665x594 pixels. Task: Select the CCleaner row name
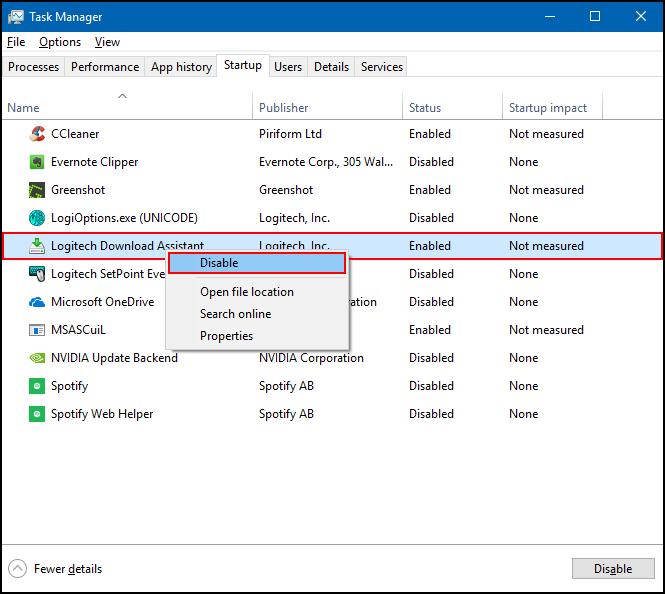point(75,134)
